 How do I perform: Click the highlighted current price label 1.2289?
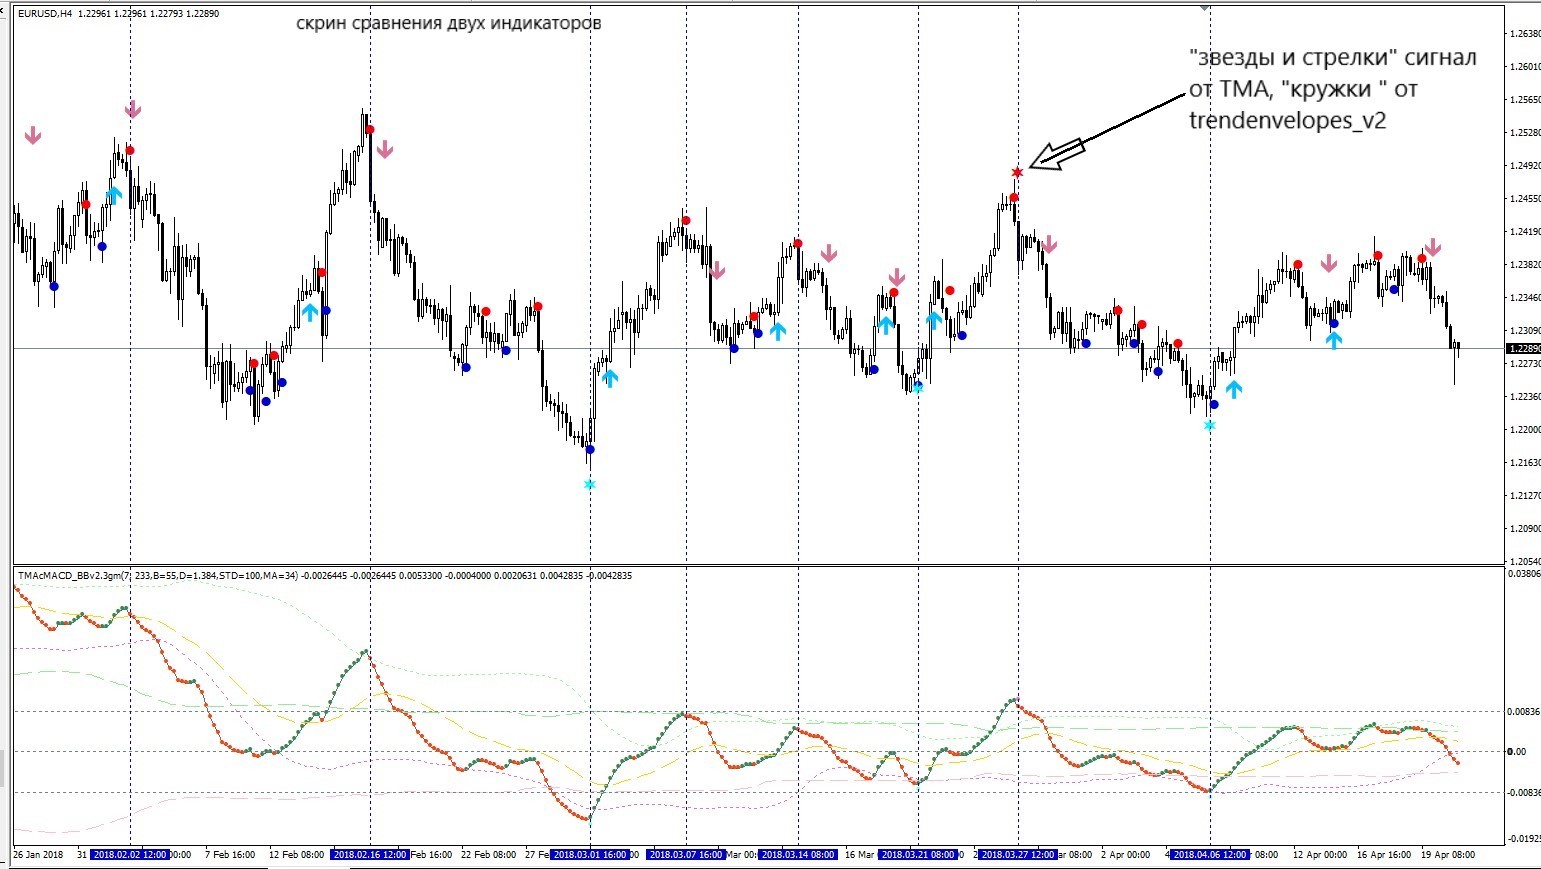1523,348
